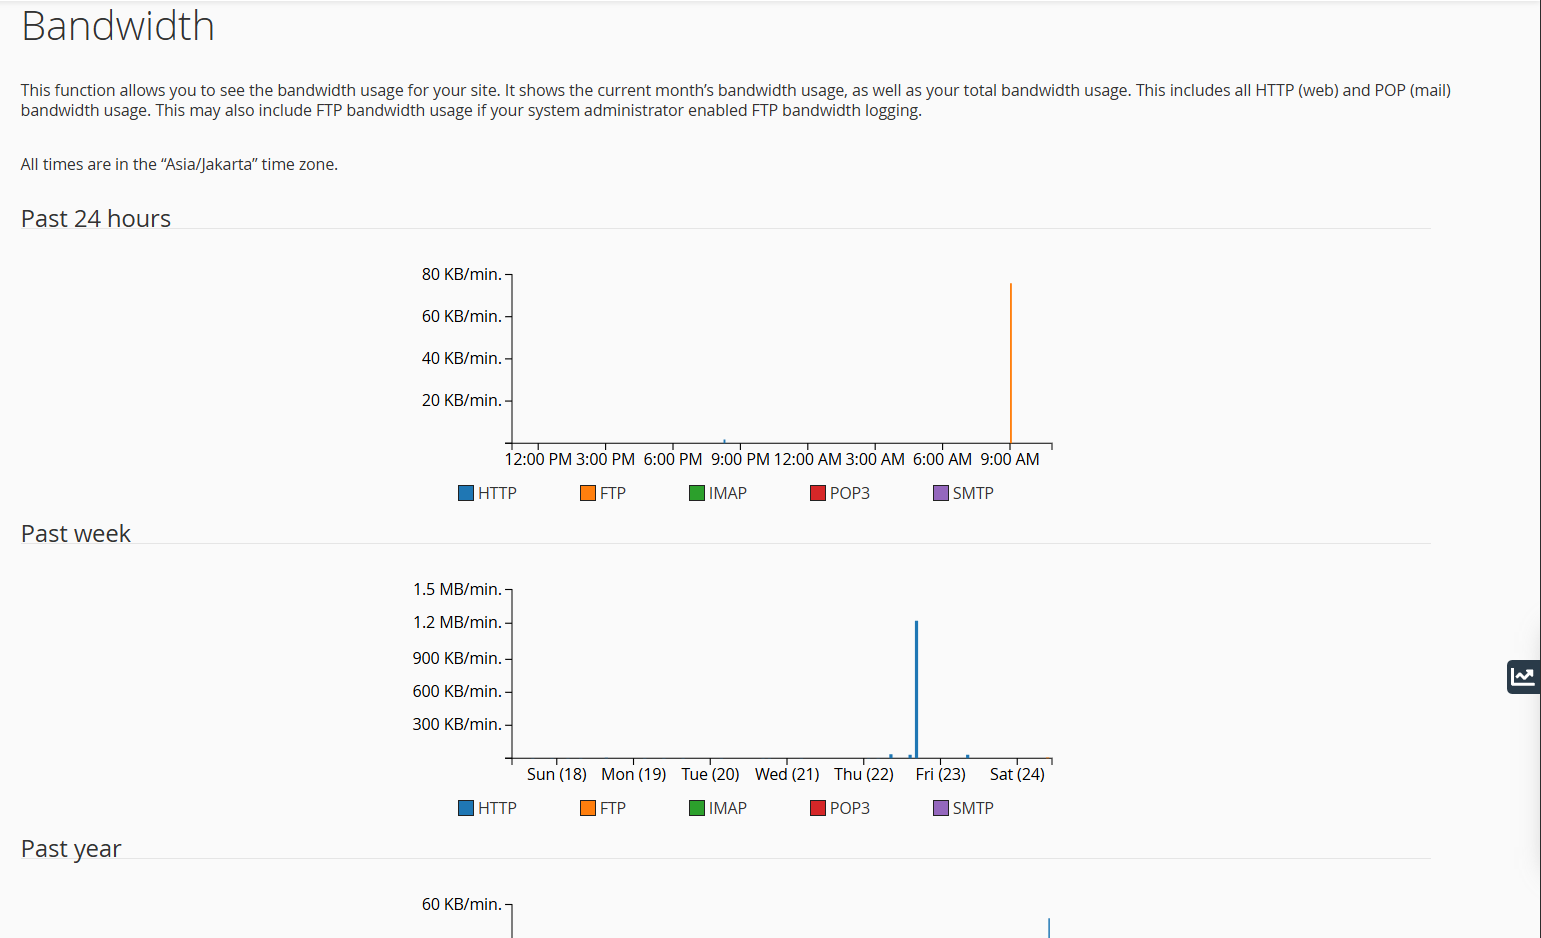Click the tall blue HTTP bar near Fri (23)

coord(916,689)
